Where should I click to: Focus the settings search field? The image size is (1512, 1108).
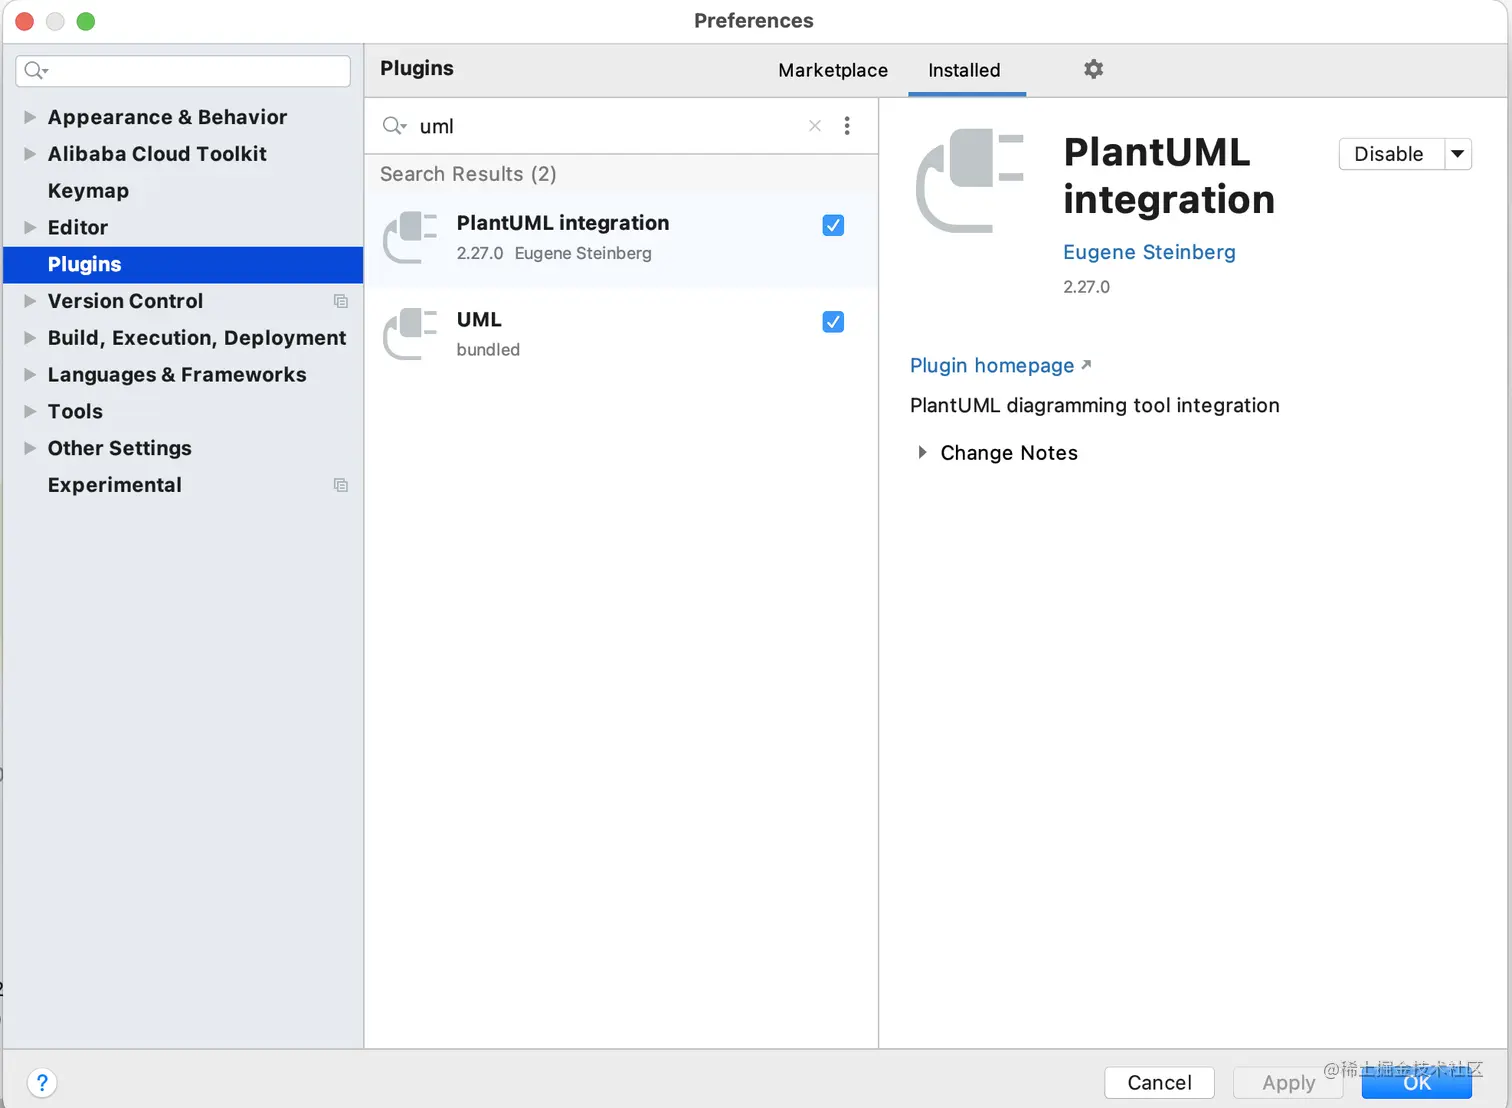pos(183,70)
